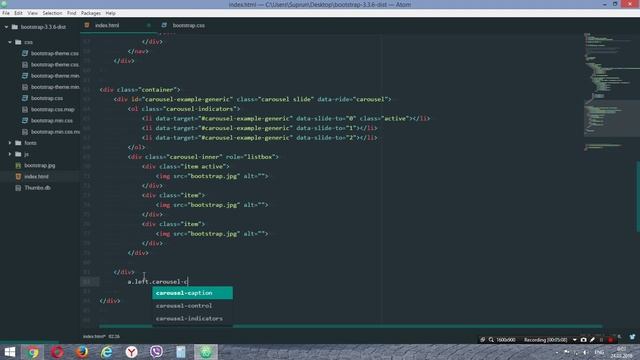The width and height of the screenshot is (640, 360).
Task: Click the leftmost recorder toolbar icon
Action: click(482, 340)
